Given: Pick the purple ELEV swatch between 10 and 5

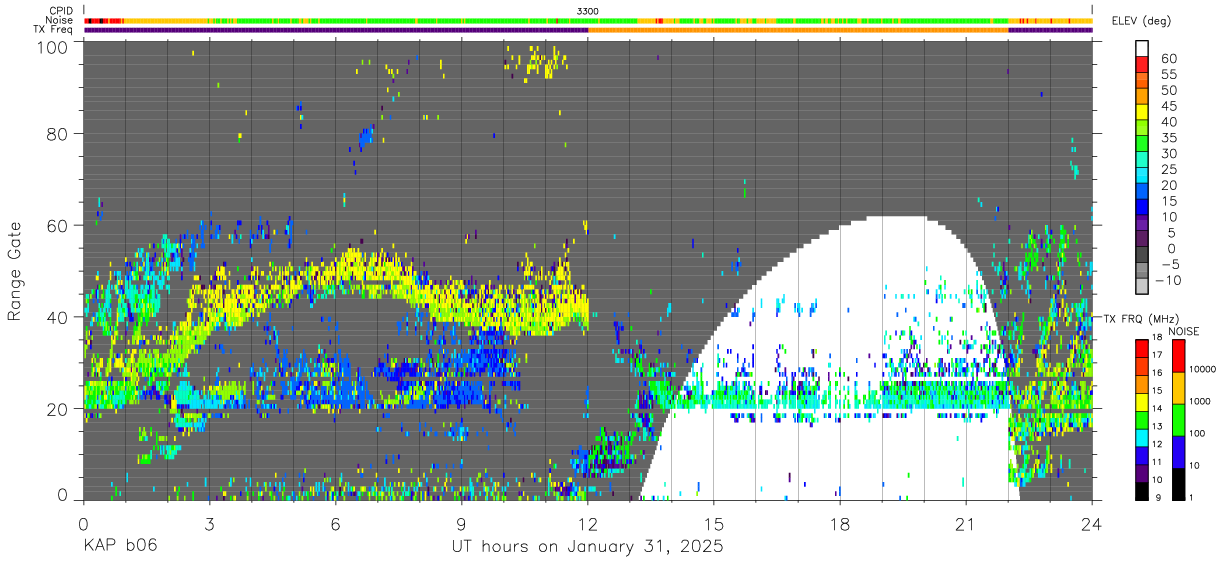Looking at the screenshot, I should [x=1142, y=224].
